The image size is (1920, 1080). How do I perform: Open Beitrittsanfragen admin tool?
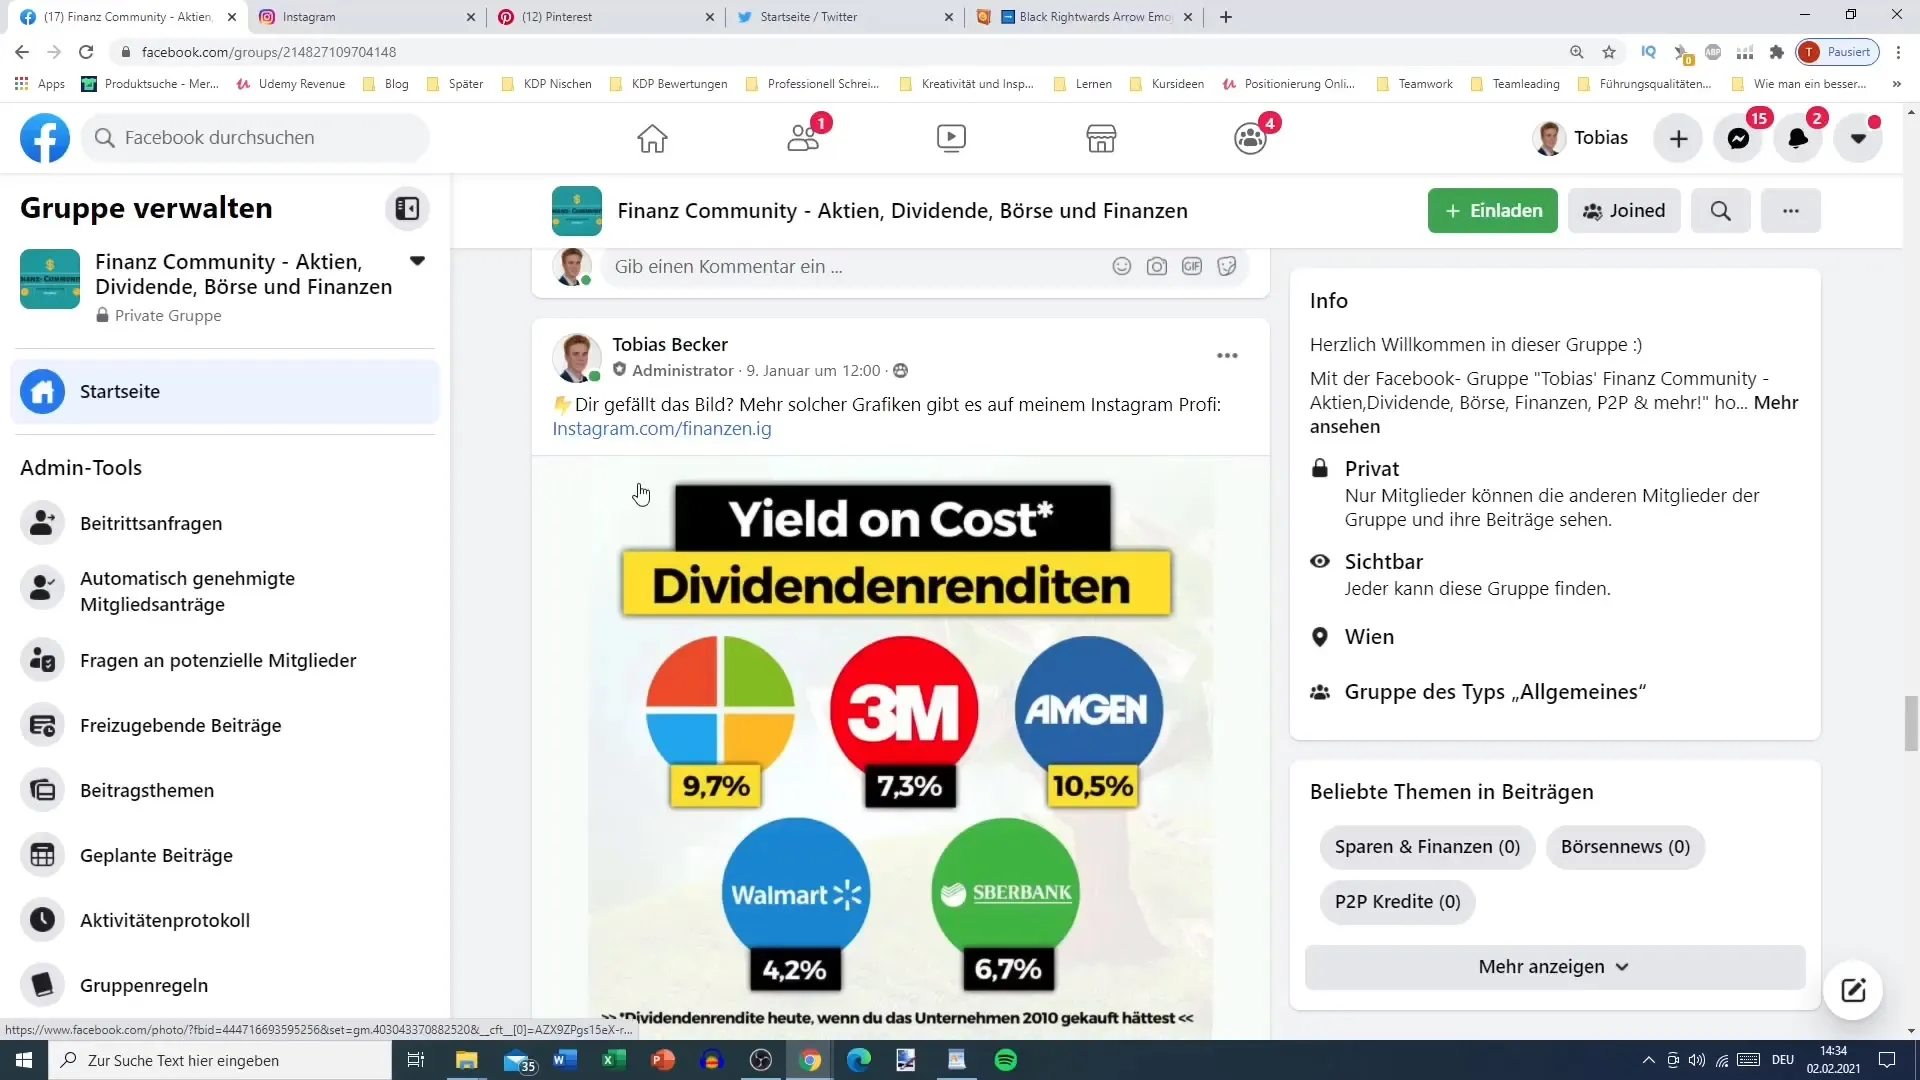click(x=225, y=523)
